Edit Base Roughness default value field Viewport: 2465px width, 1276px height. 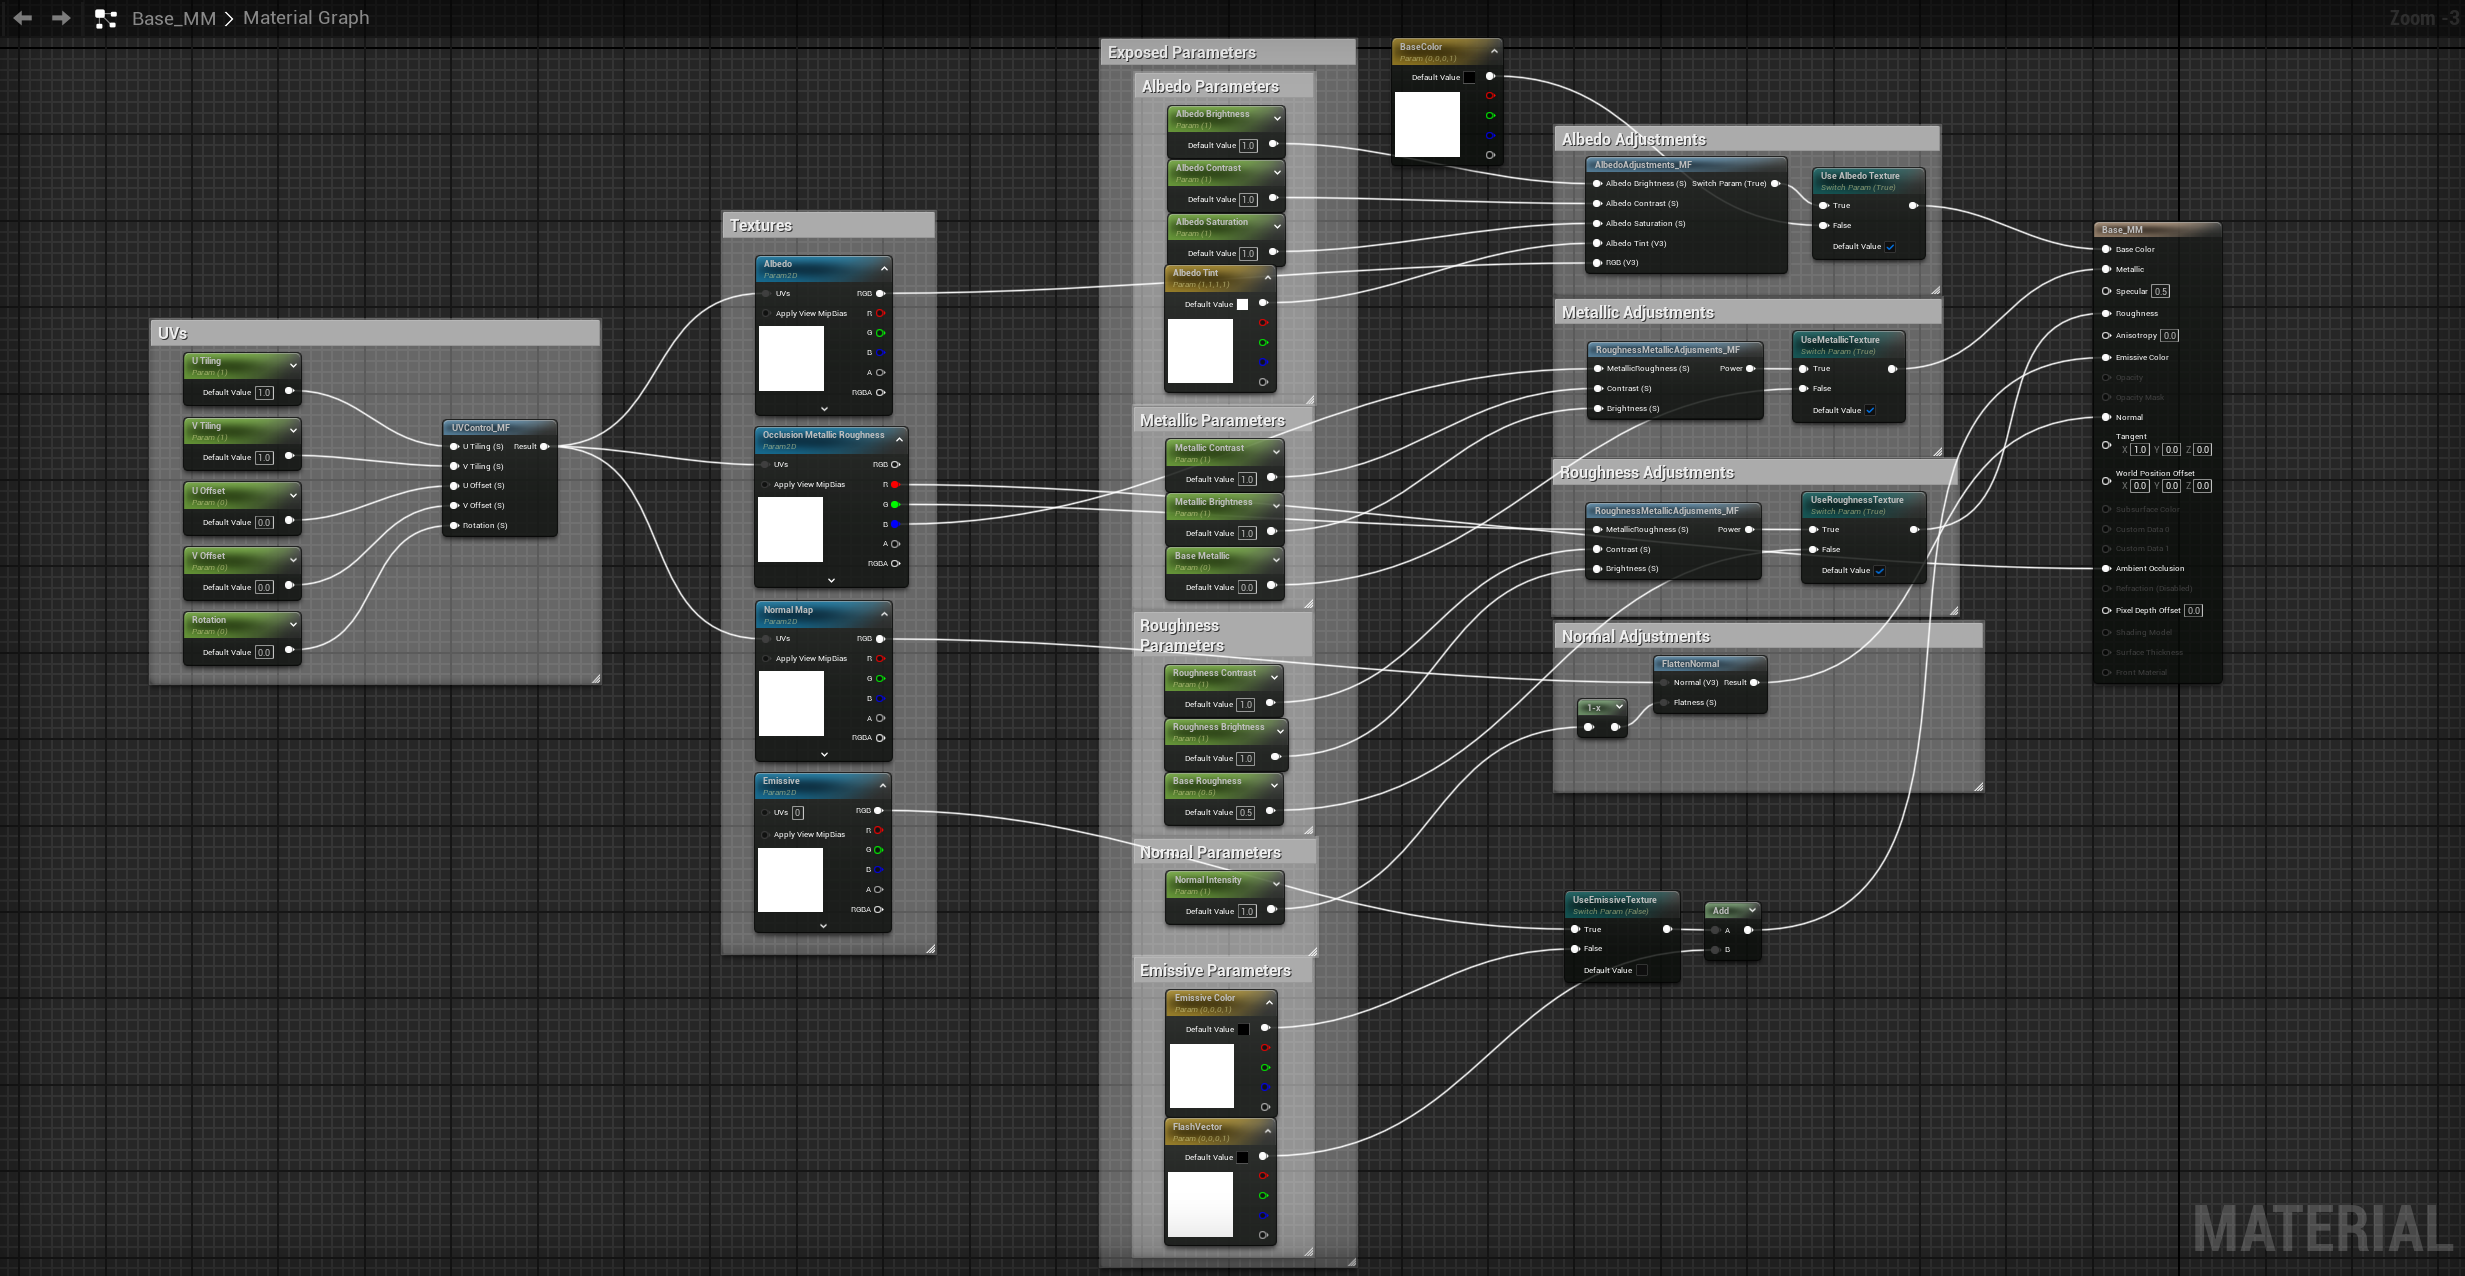point(1246,813)
